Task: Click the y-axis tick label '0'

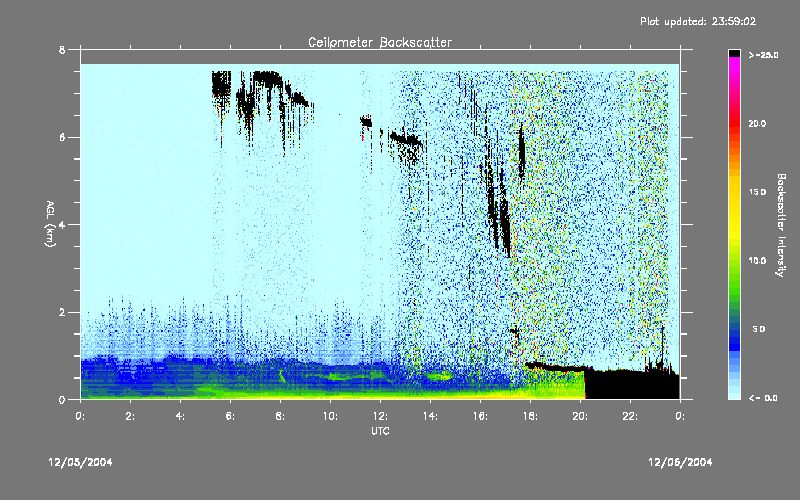Action: coord(62,400)
